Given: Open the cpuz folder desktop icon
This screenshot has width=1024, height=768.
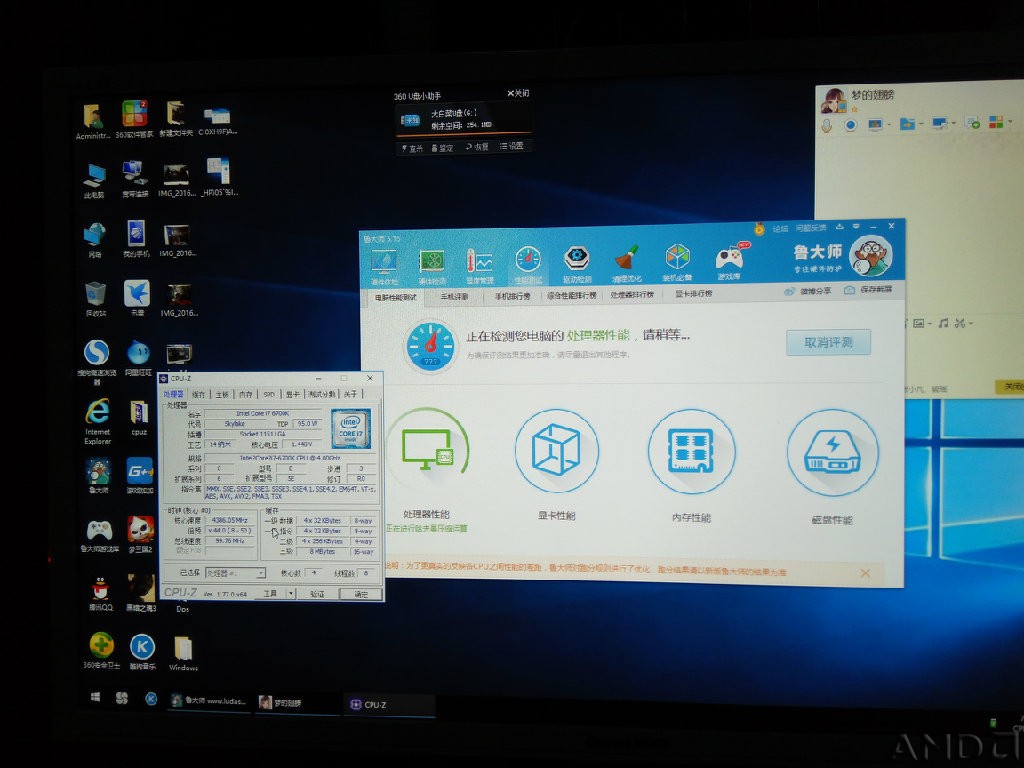Looking at the screenshot, I should point(138,418).
